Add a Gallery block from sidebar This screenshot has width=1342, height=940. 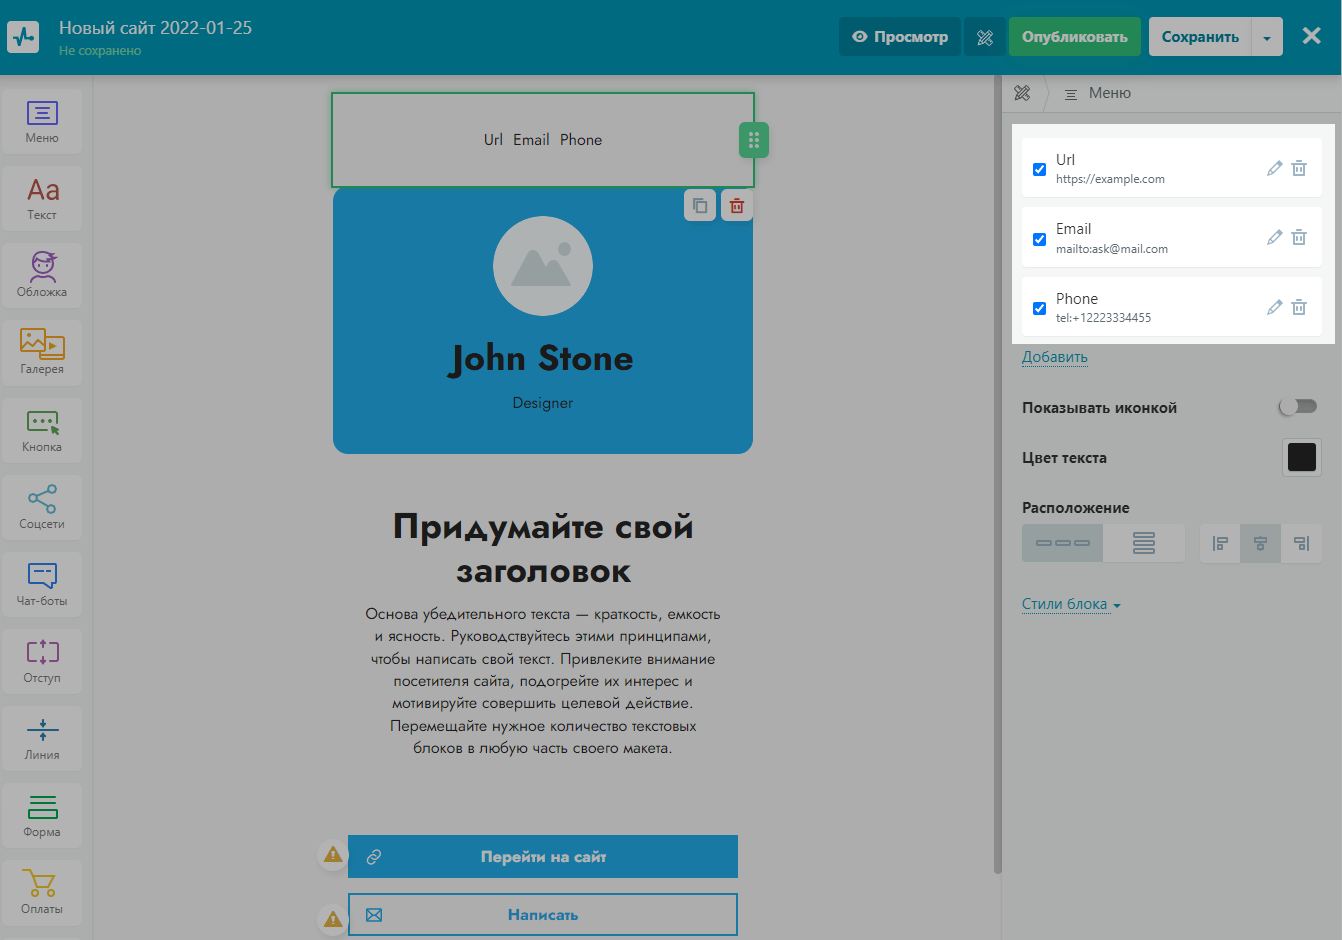pyautogui.click(x=42, y=352)
